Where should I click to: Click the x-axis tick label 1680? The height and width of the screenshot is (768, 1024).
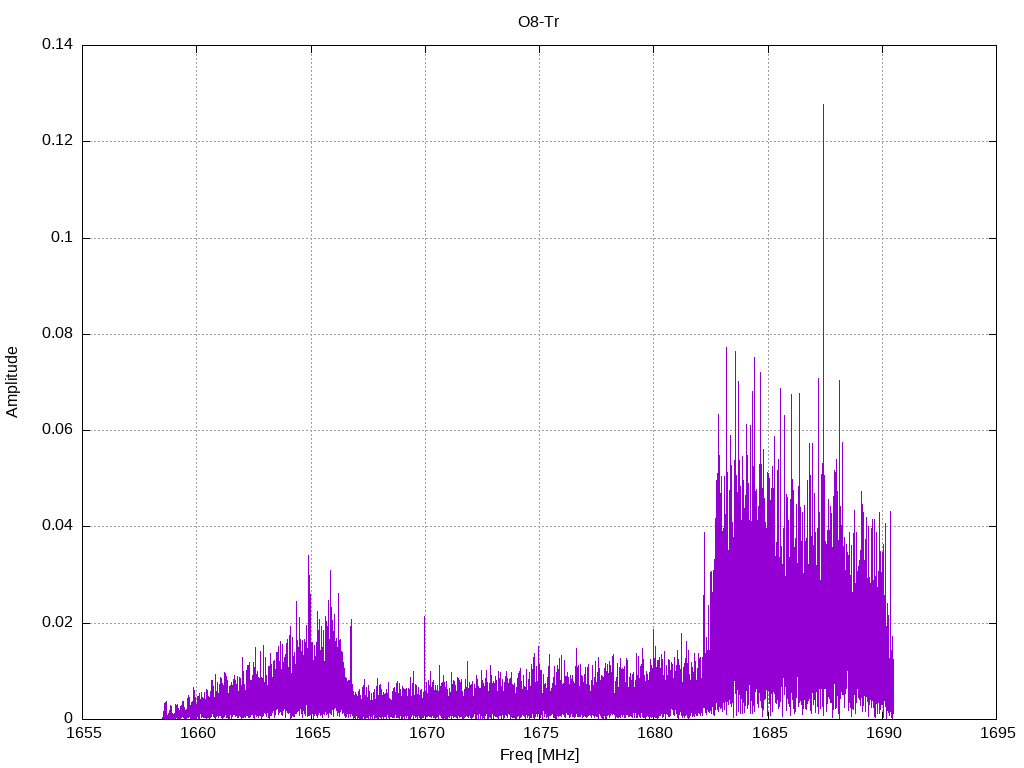pos(654,733)
